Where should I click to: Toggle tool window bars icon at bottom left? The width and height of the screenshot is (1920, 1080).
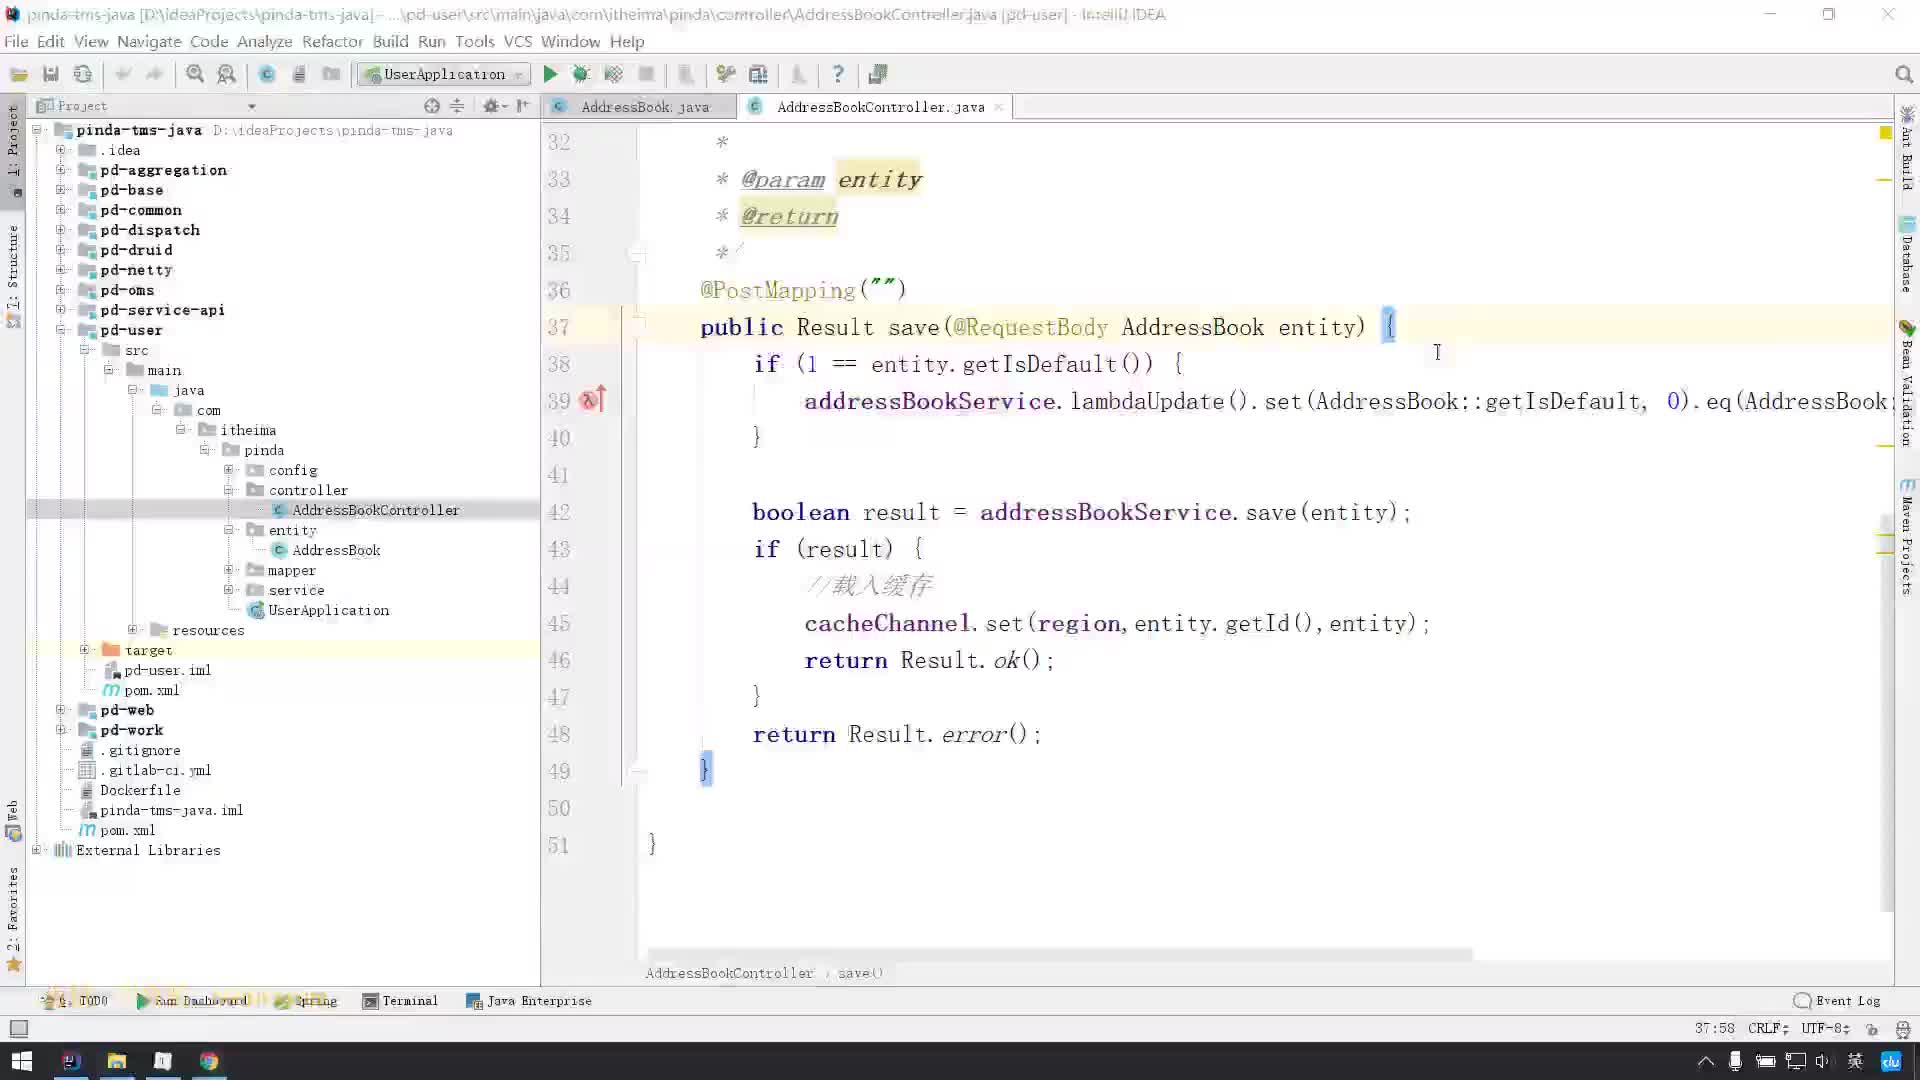[18, 1028]
